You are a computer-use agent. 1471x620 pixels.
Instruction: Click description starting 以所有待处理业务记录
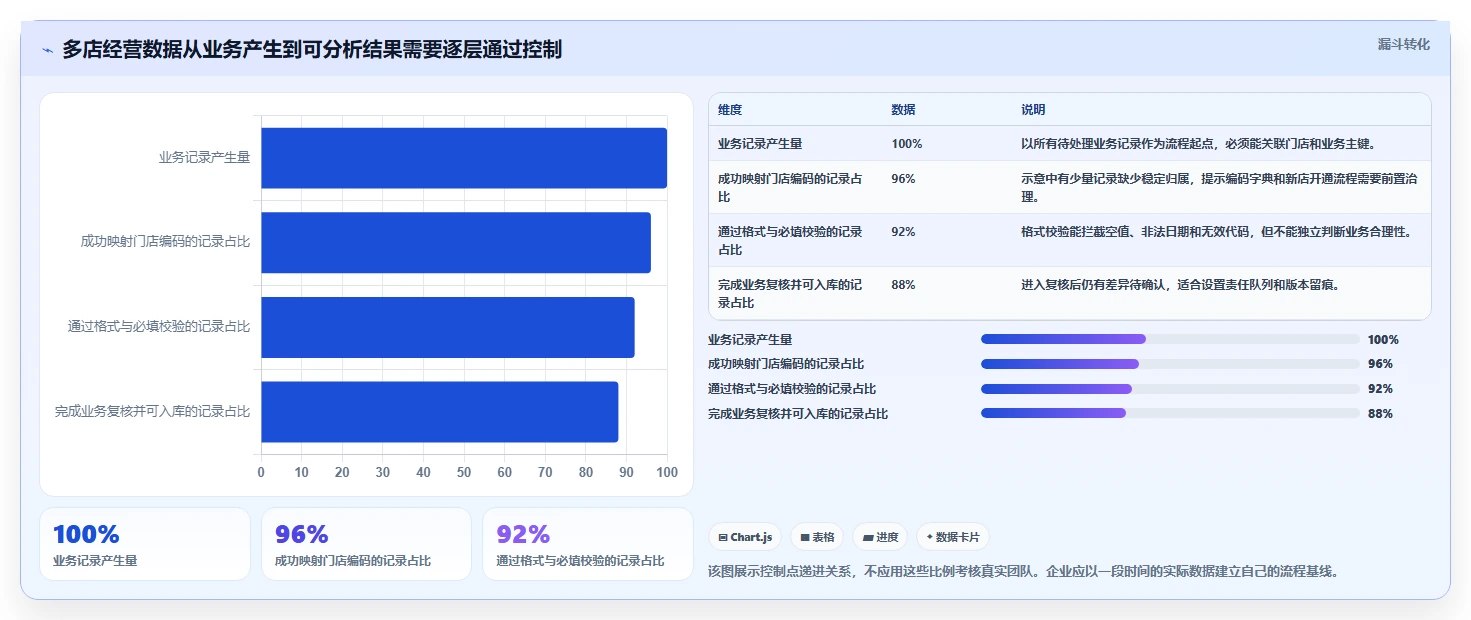coord(1199,144)
